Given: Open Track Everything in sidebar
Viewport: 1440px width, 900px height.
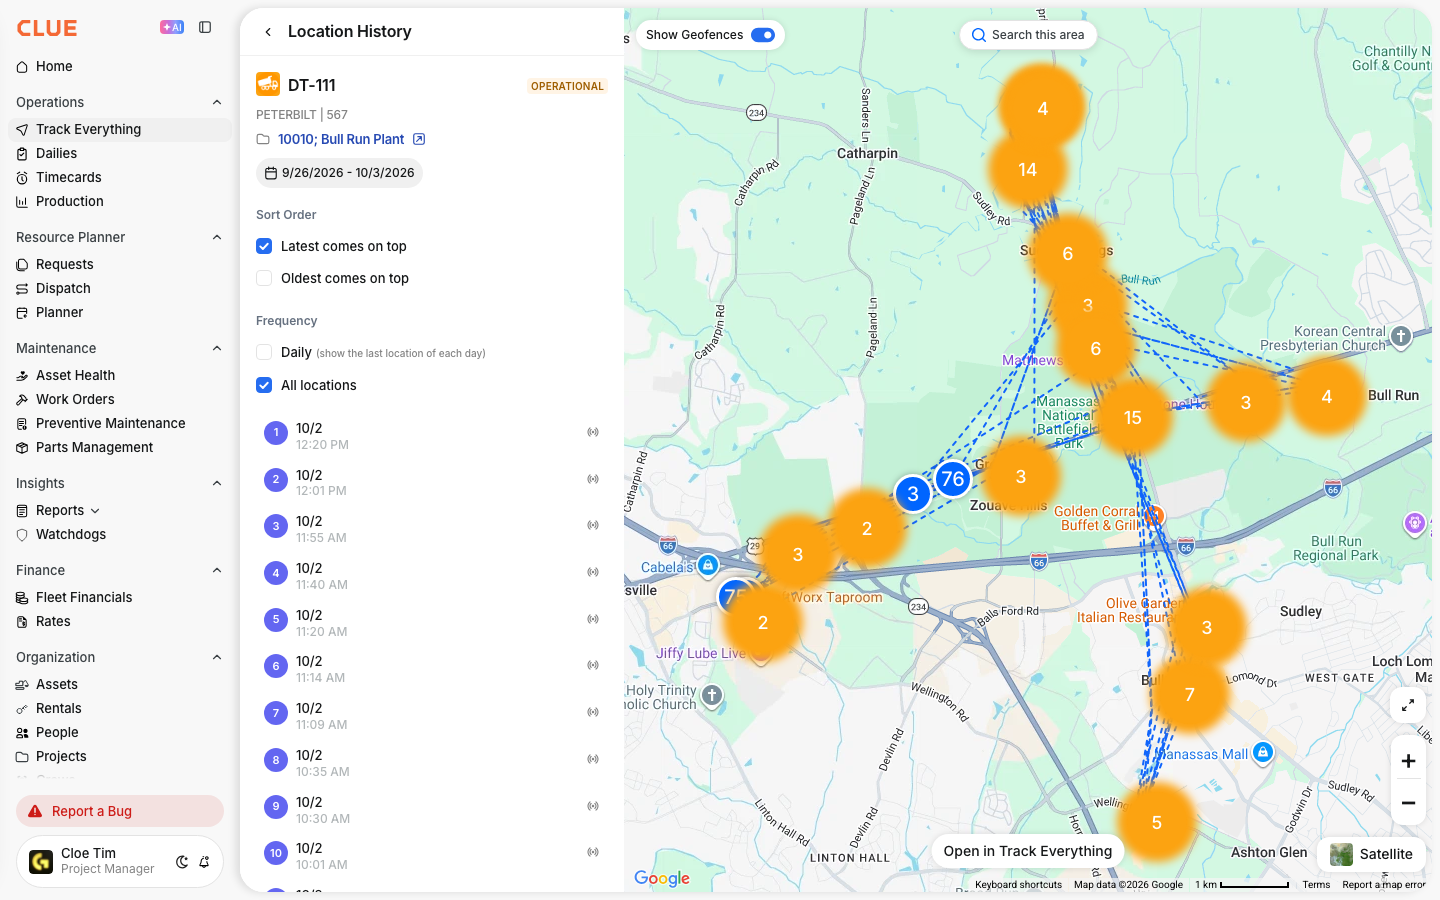Looking at the screenshot, I should click(120, 129).
